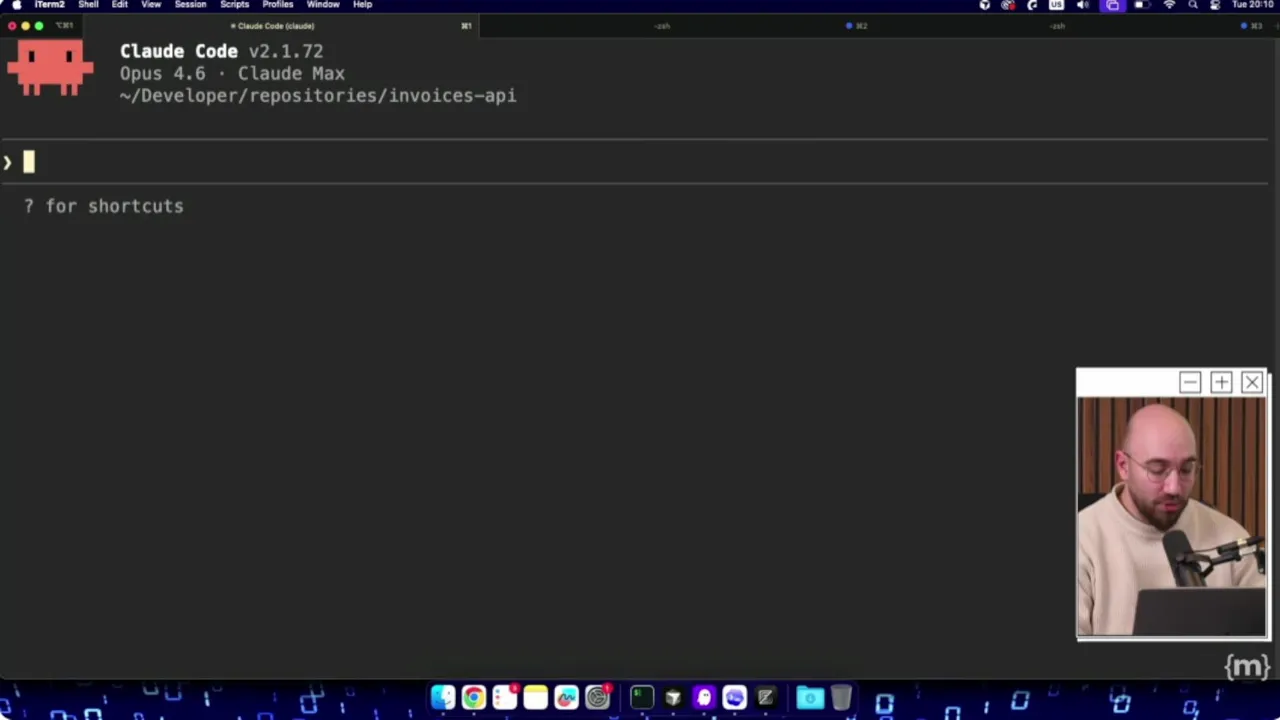Viewport: 1280px width, 720px height.
Task: Open the Edit menu
Action: (x=120, y=5)
